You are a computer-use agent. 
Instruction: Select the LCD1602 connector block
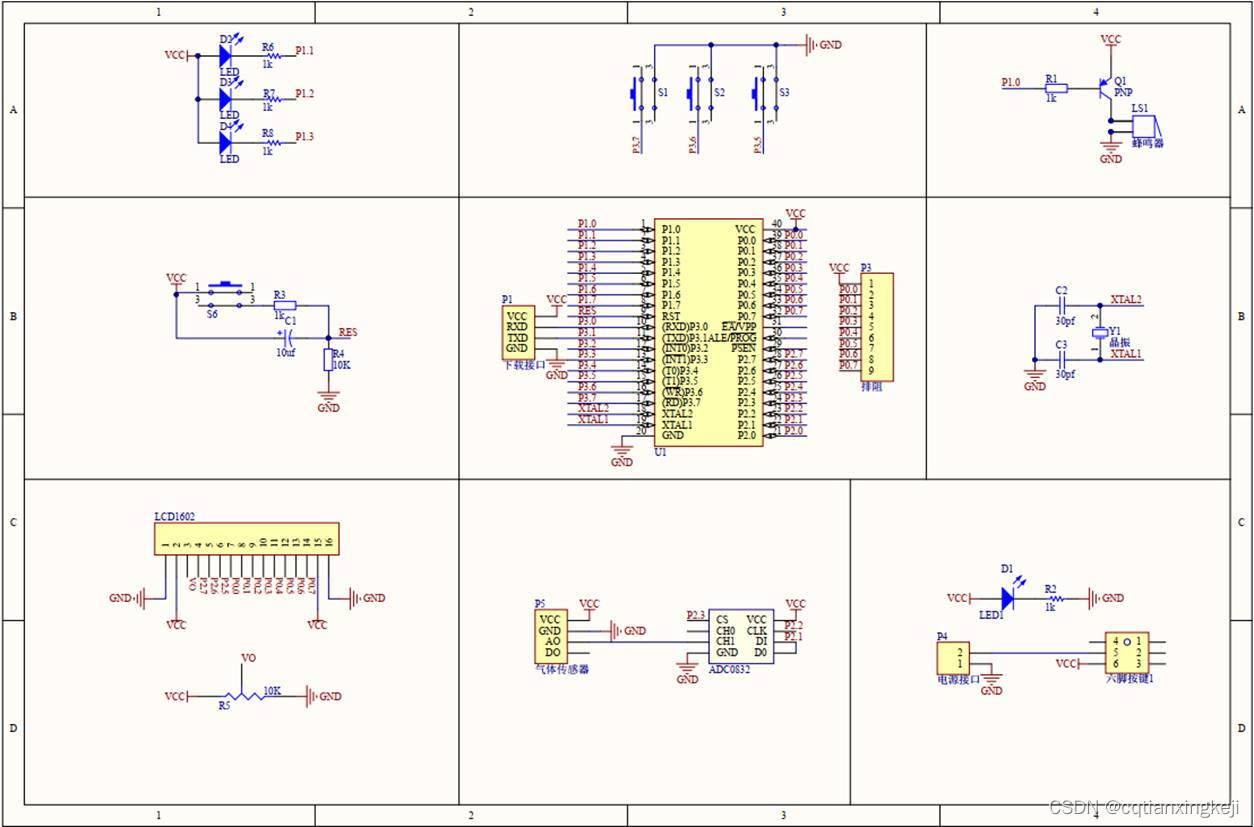coord(246,538)
